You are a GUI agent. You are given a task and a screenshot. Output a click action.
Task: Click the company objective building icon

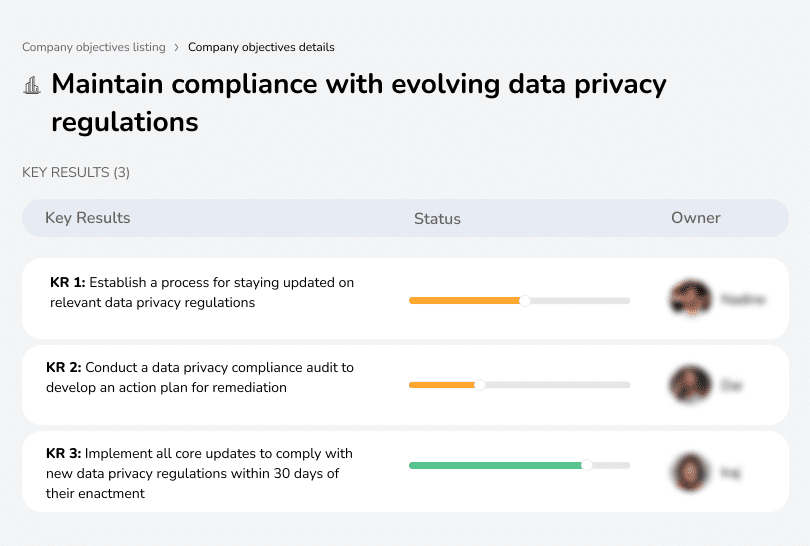tap(32, 85)
